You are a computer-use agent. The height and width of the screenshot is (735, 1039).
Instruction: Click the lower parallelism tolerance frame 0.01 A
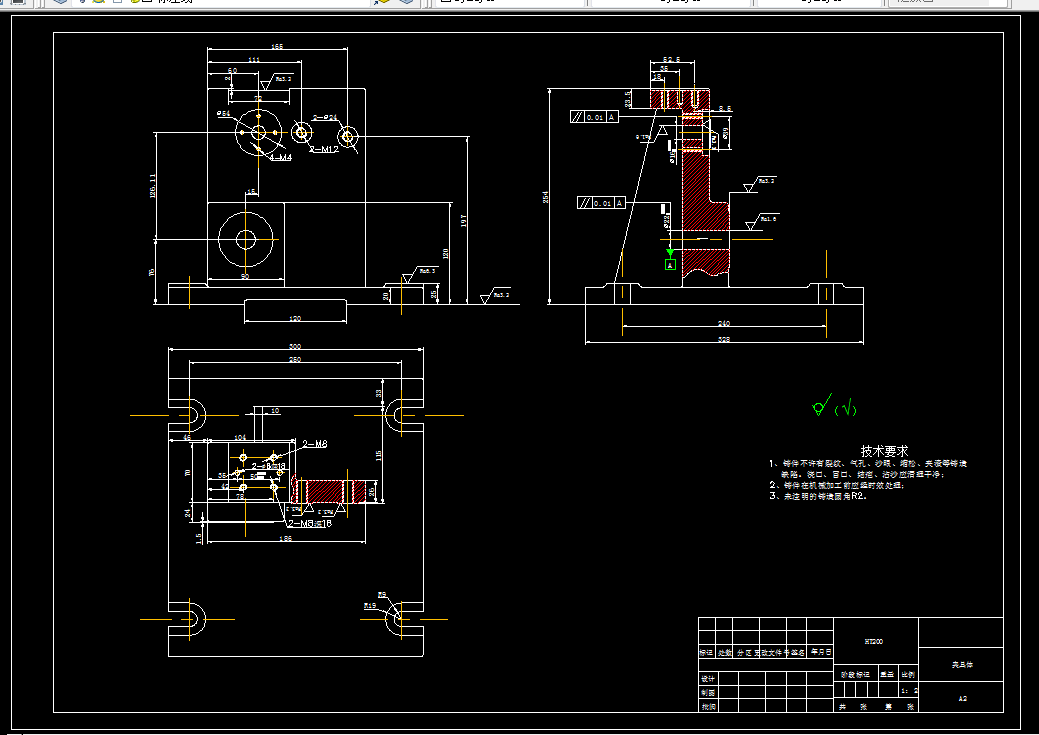[602, 203]
